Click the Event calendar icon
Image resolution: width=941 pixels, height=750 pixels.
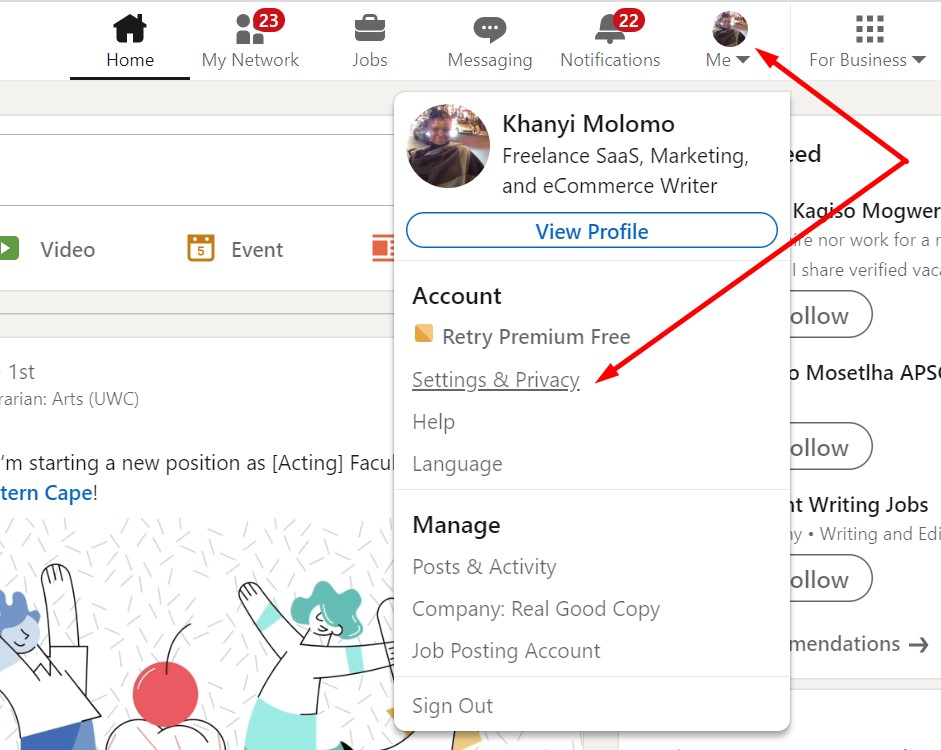point(201,248)
